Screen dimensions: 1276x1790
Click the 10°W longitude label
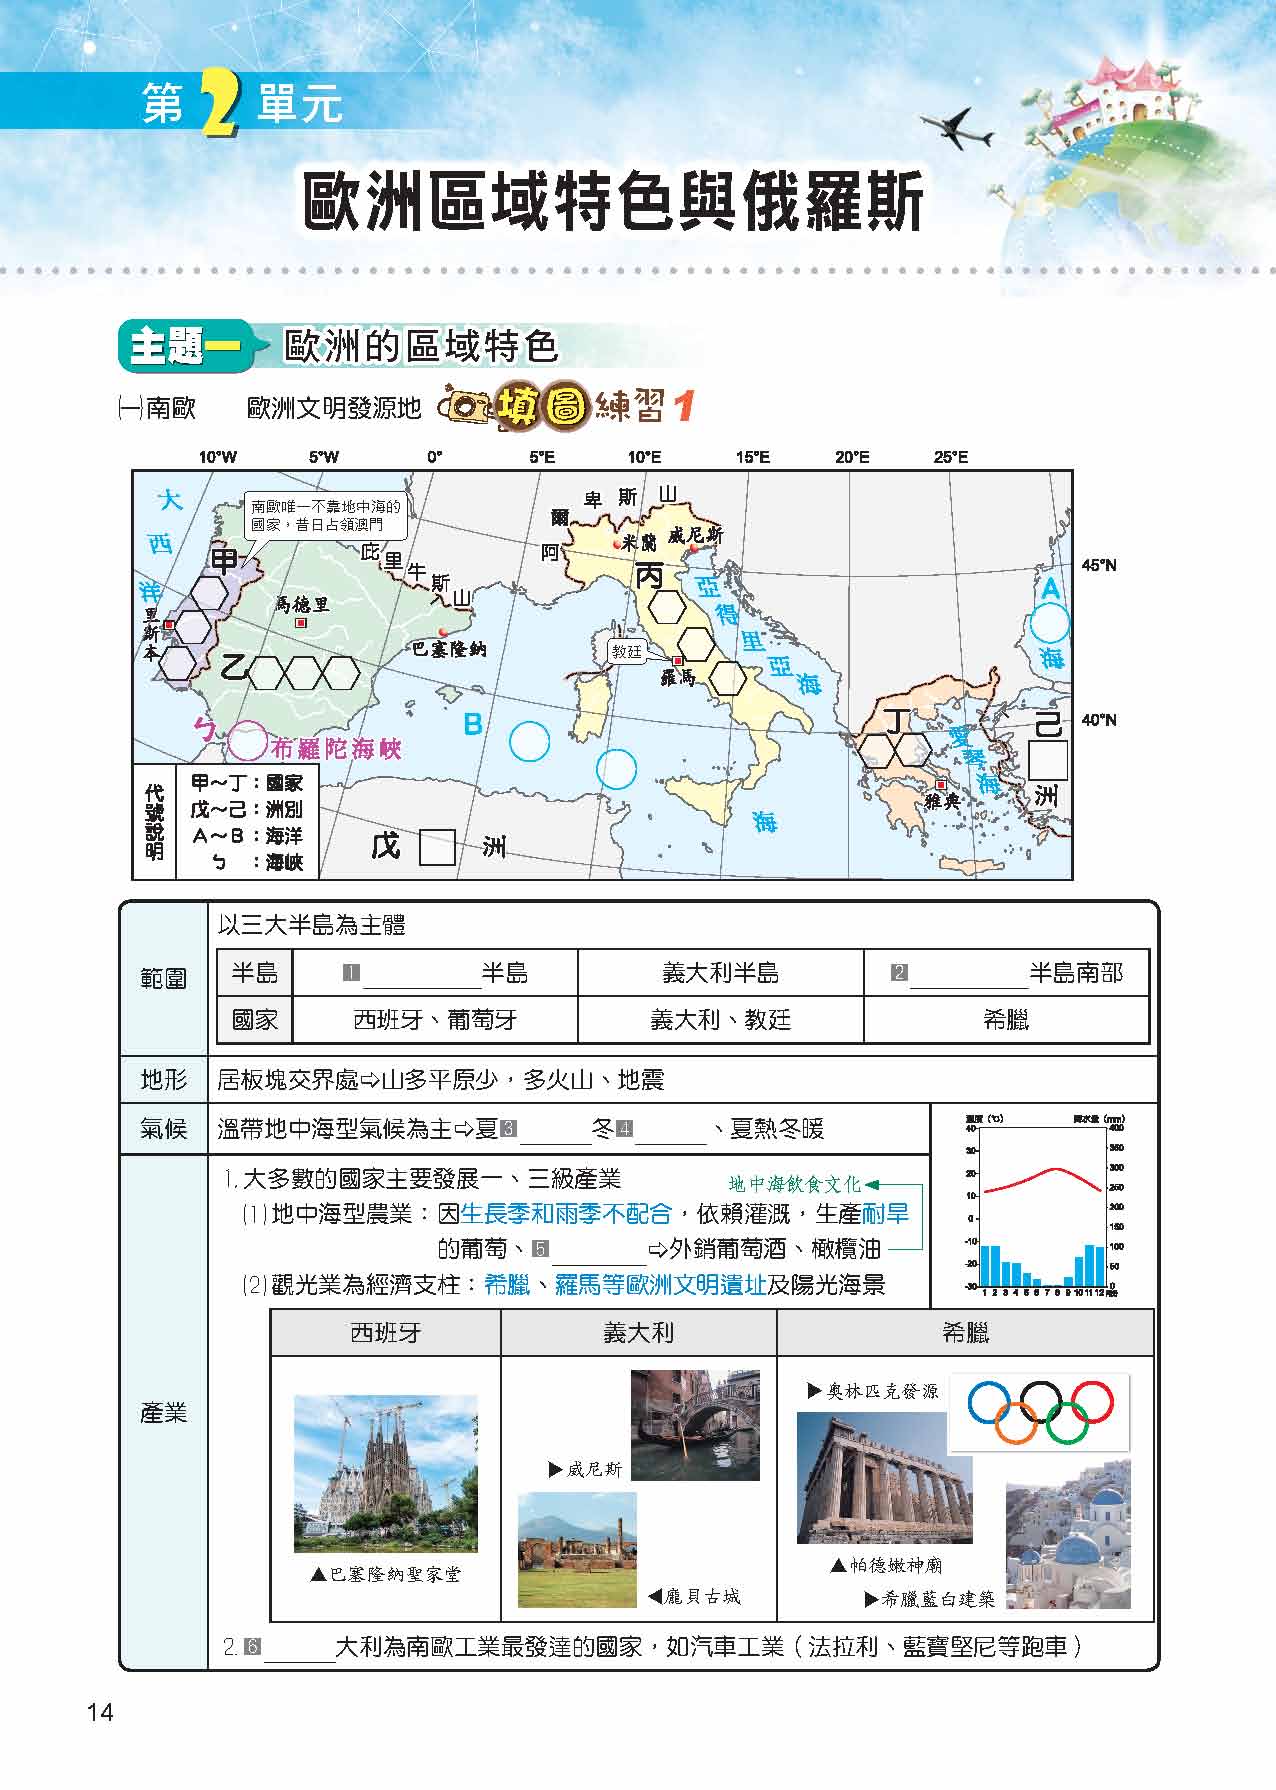pos(218,457)
